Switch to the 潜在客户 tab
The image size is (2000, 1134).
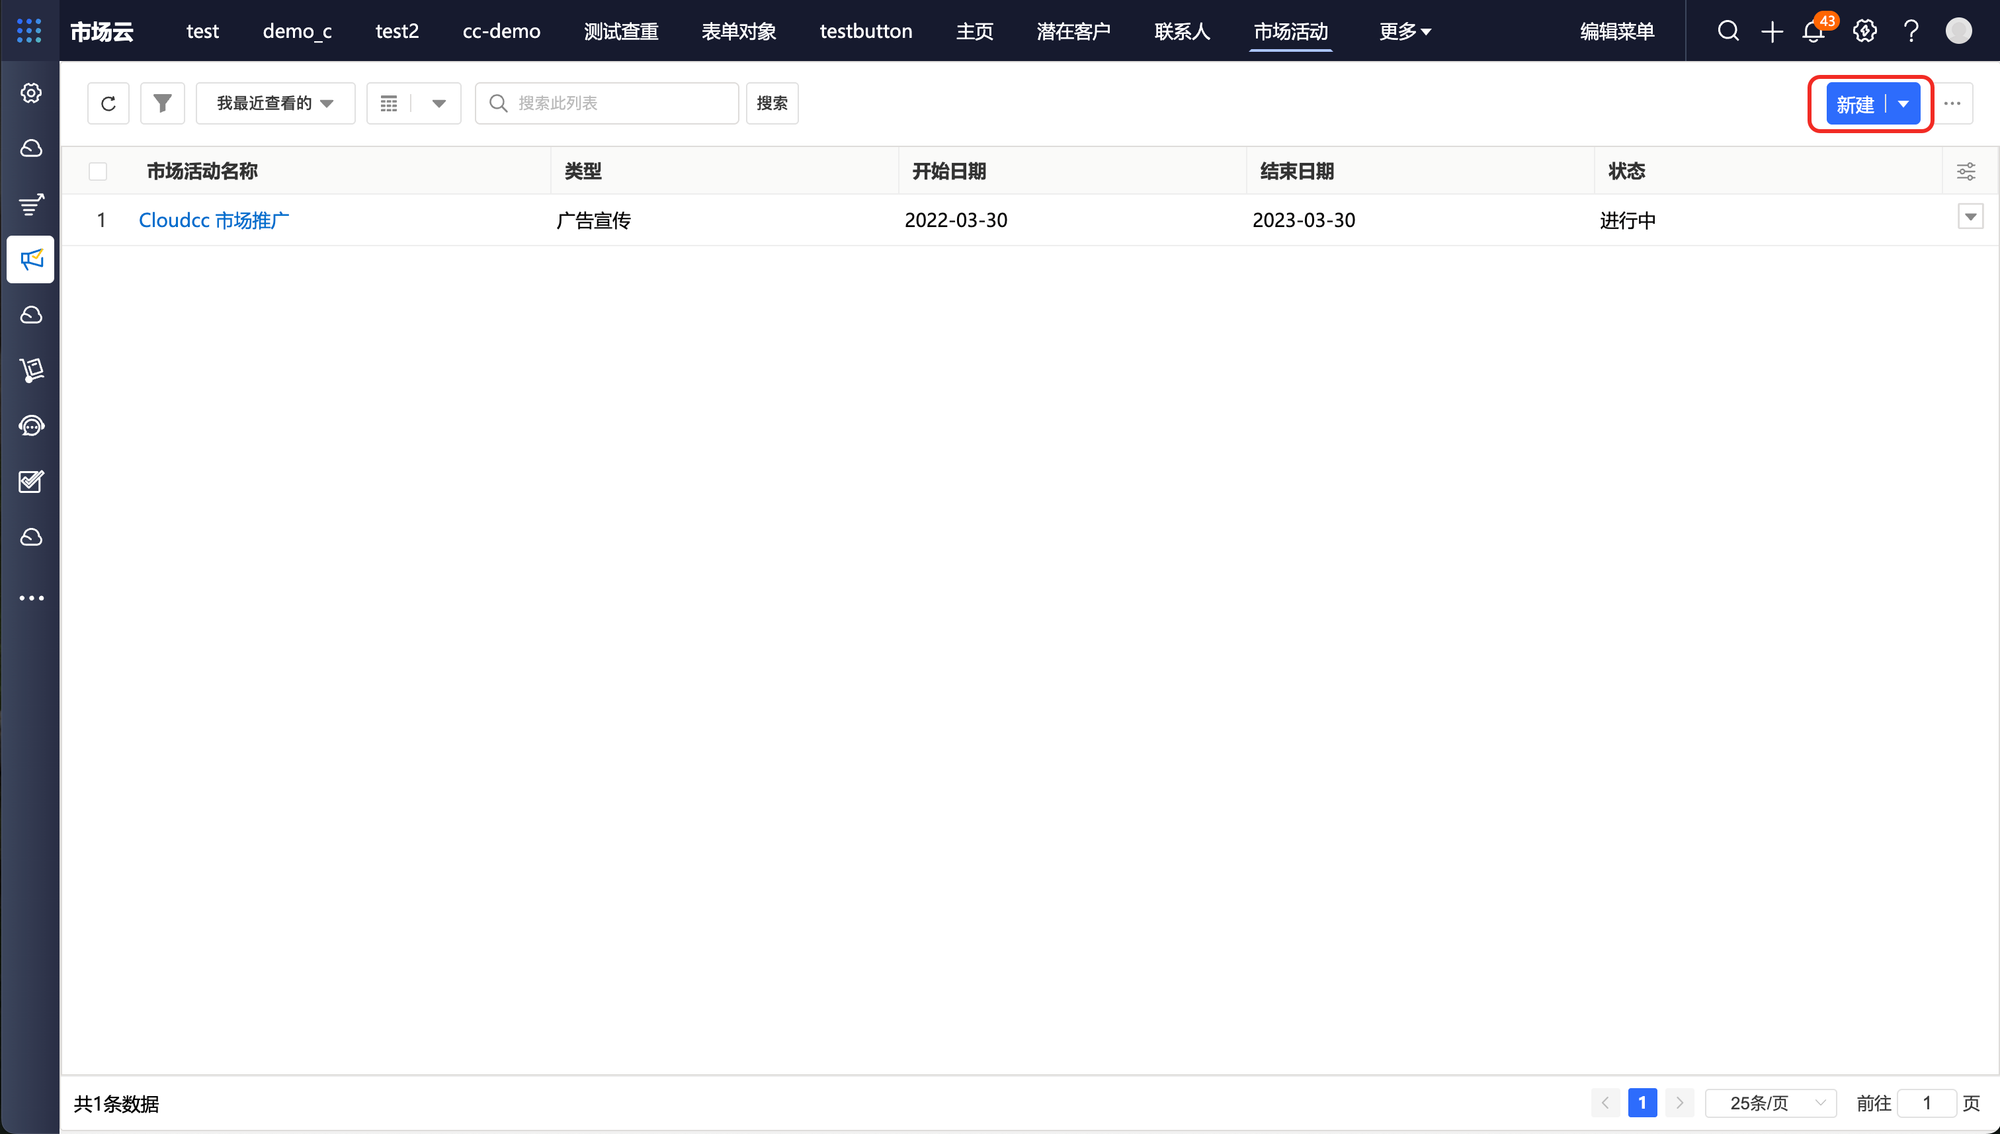tap(1073, 31)
